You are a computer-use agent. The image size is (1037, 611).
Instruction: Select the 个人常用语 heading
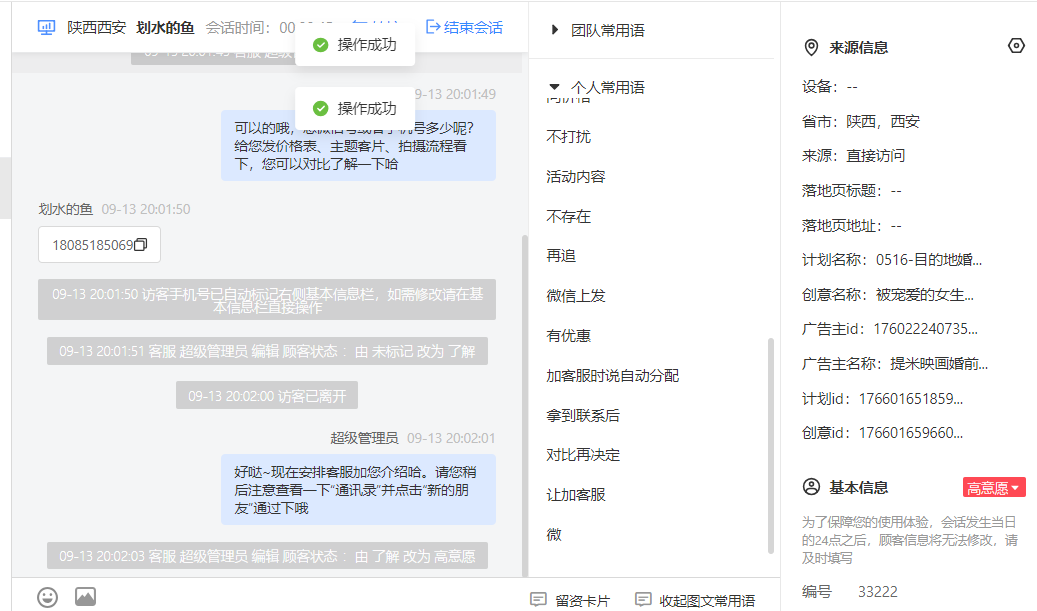tap(608, 87)
